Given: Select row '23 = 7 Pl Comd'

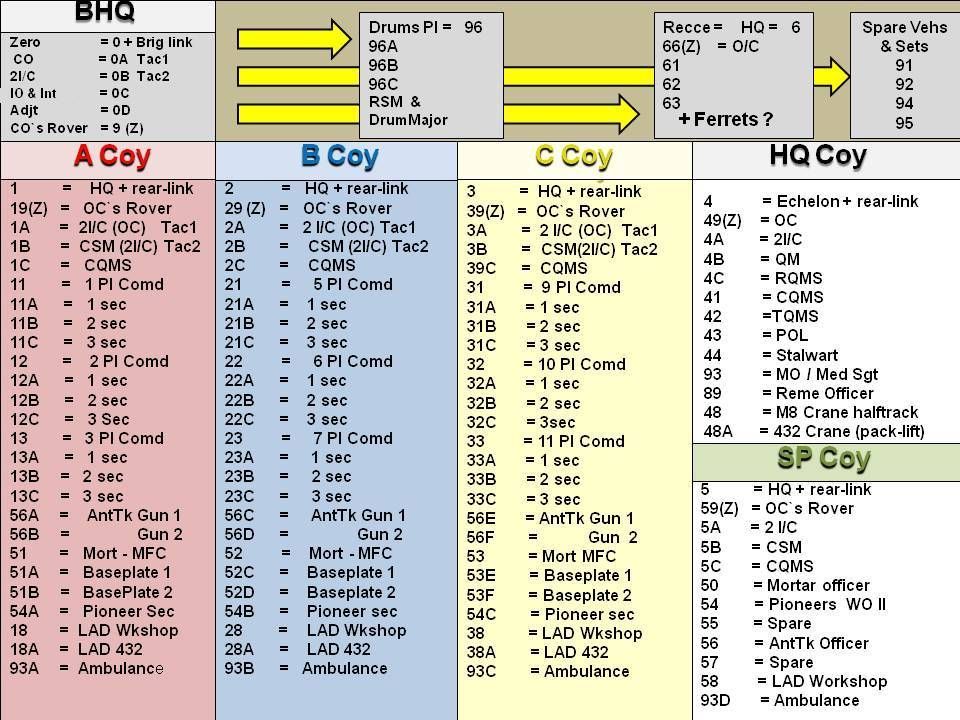Looking at the screenshot, I should click(x=309, y=438).
